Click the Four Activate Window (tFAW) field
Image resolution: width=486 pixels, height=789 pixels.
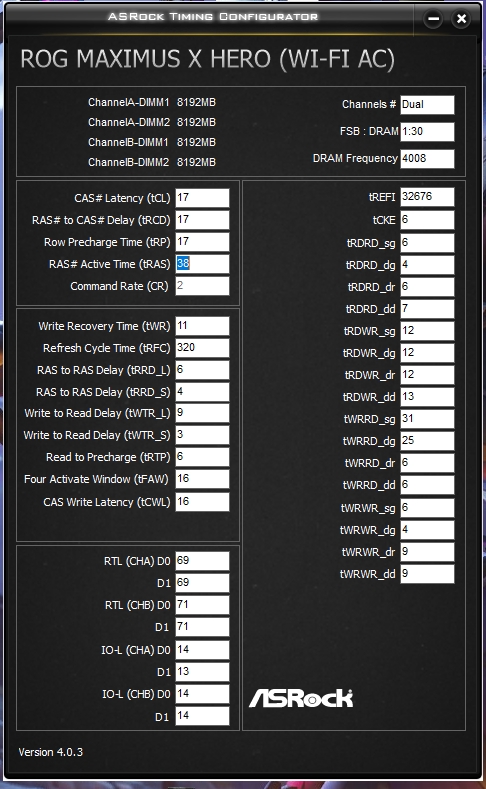tap(202, 479)
